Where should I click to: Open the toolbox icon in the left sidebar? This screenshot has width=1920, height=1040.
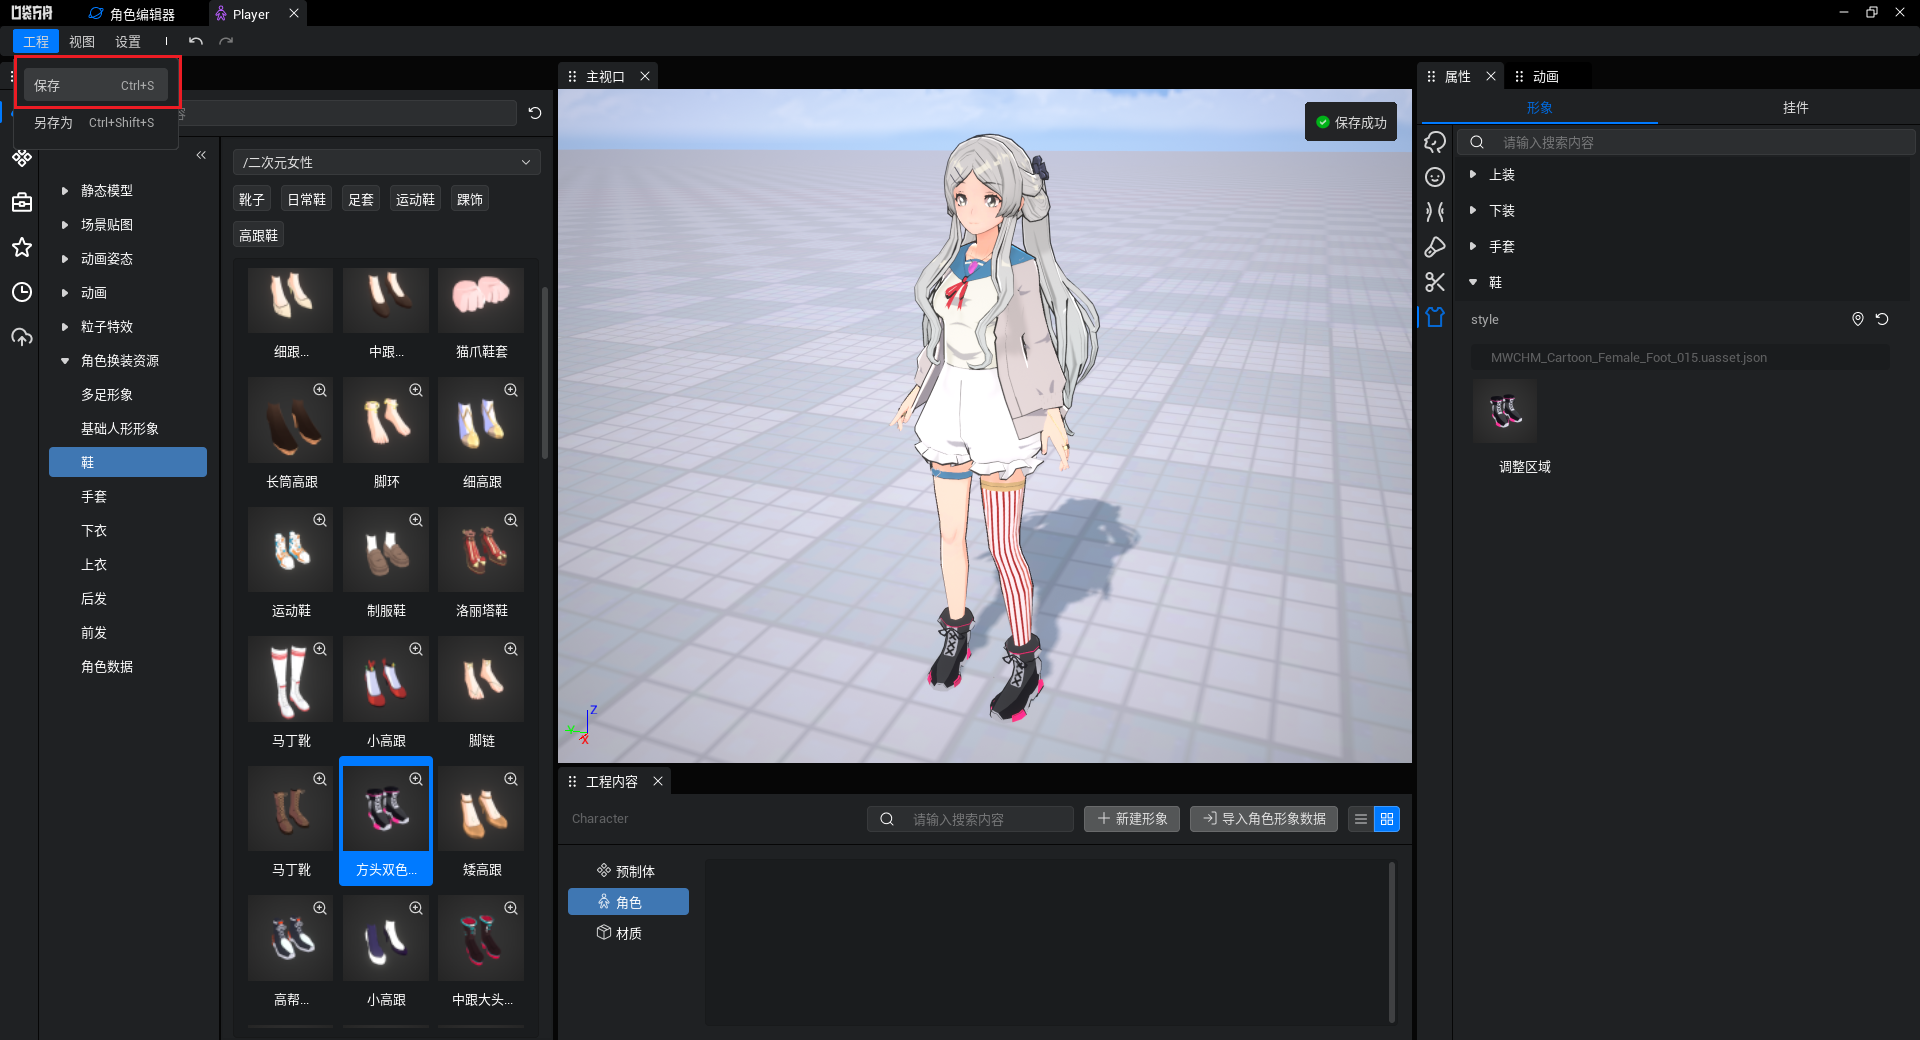[22, 203]
